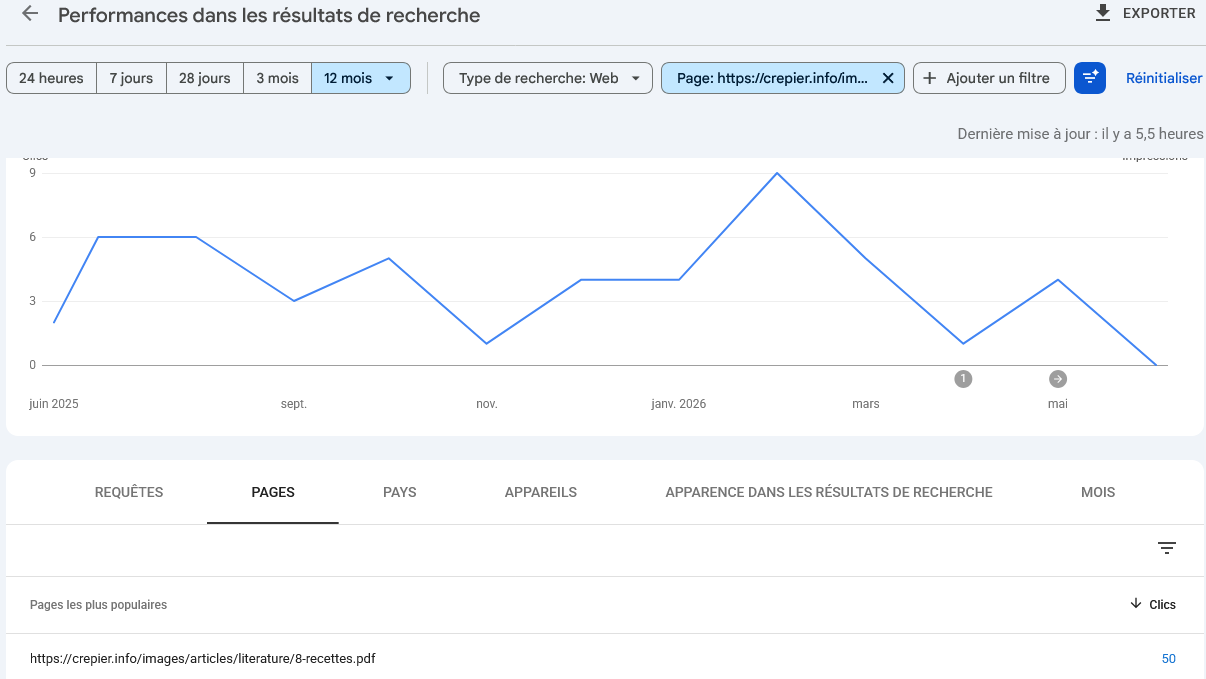The width and height of the screenshot is (1206, 679).
Task: Open the 12 mois range dropdown
Action: (361, 78)
